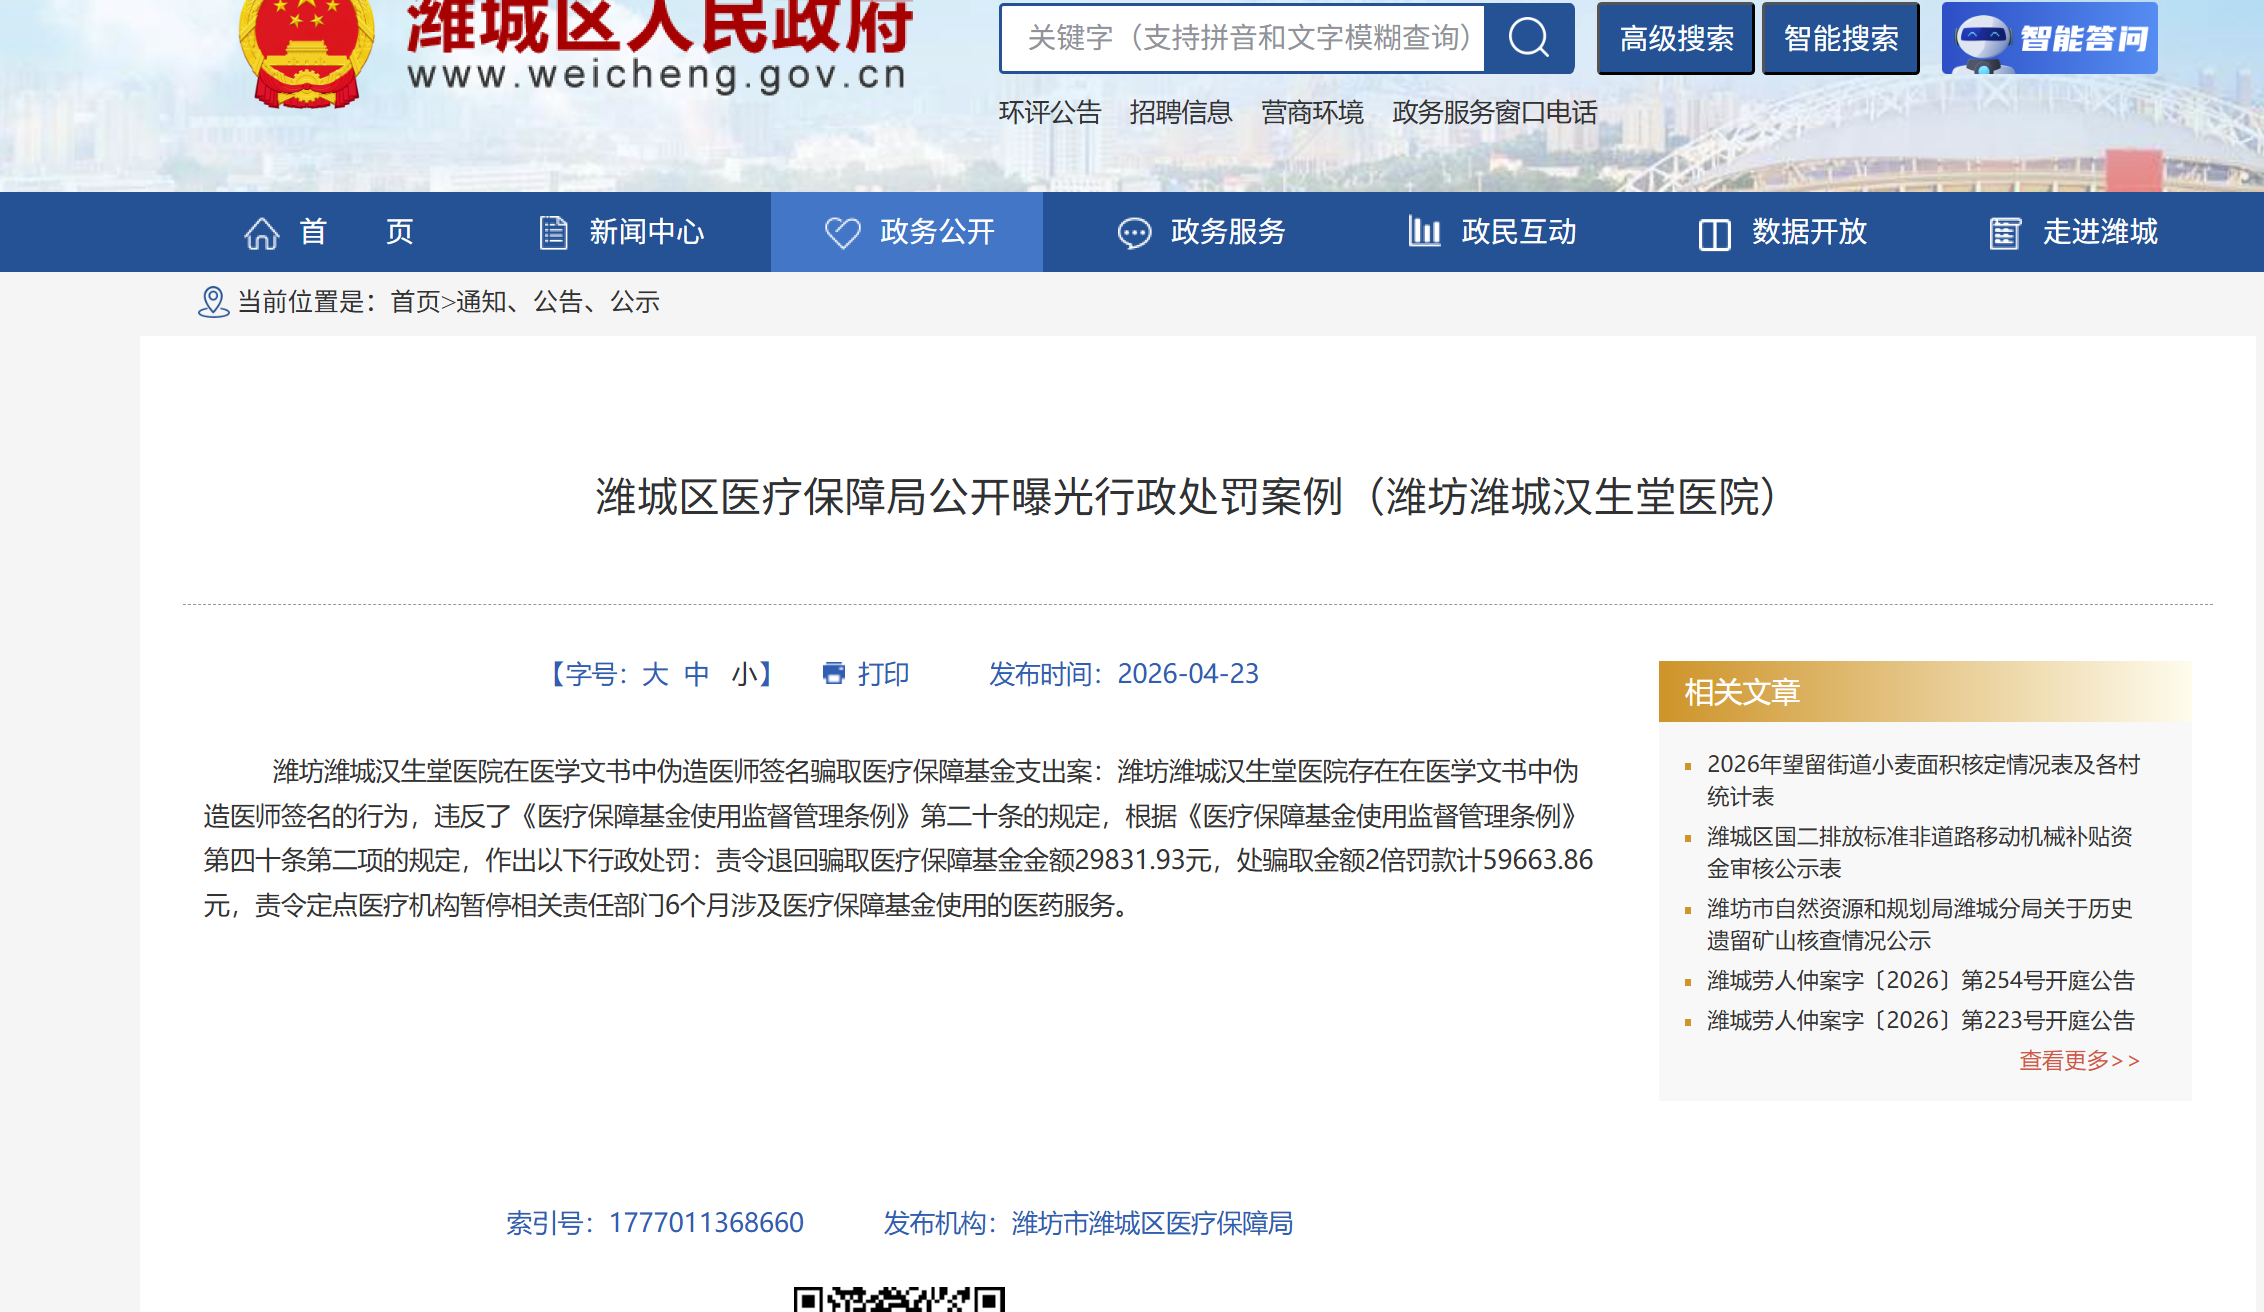Screen dimensions: 2264x1312
Task: Click the printer icon next to 打印
Action: pyautogui.click(x=833, y=673)
